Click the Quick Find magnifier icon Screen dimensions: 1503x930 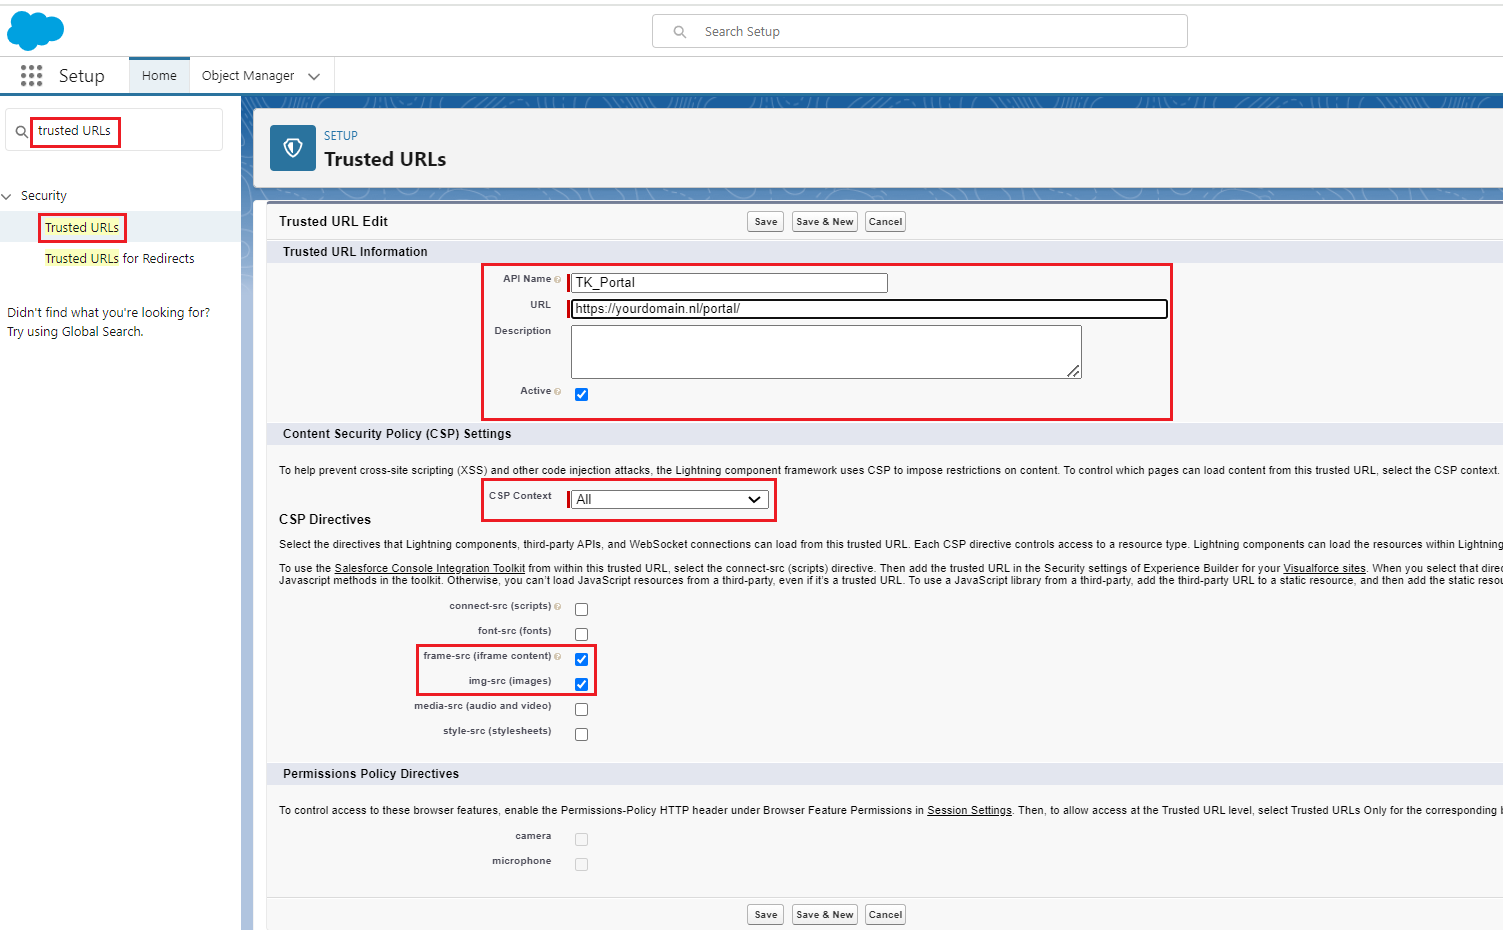pos(21,132)
